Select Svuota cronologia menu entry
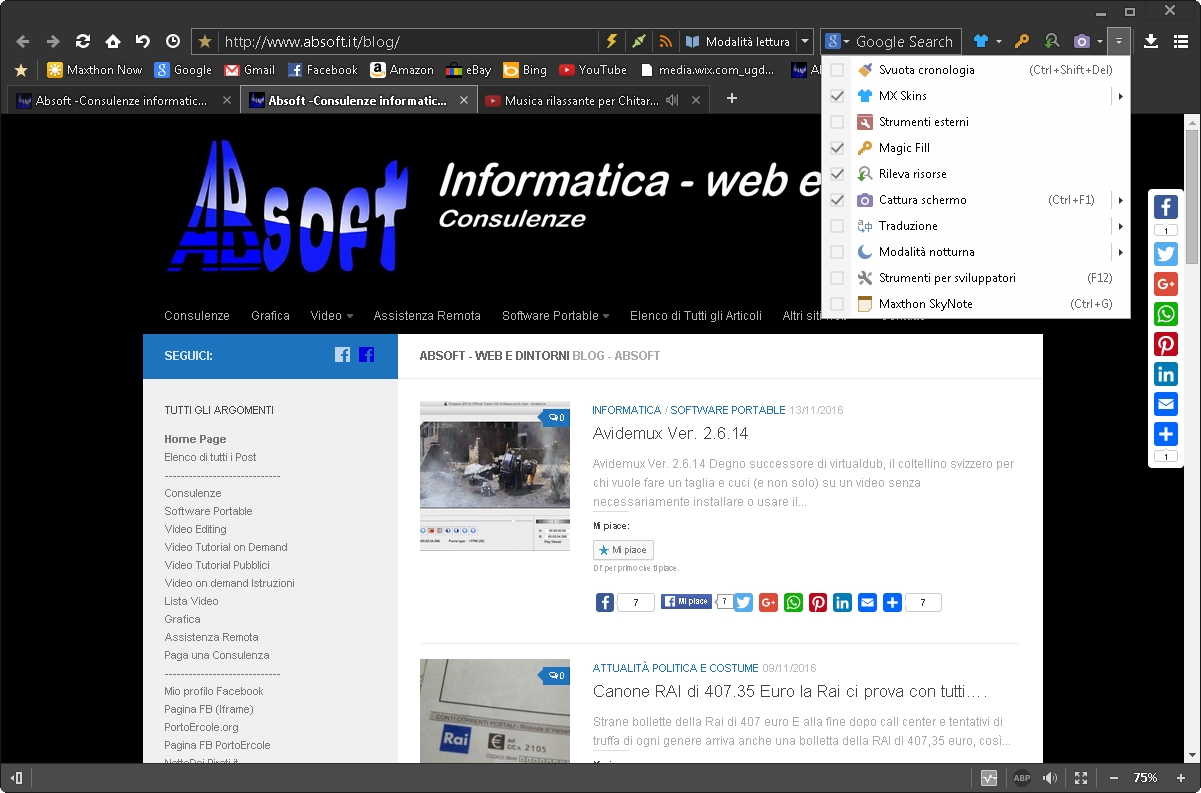Viewport: 1201px width, 793px height. click(975, 70)
